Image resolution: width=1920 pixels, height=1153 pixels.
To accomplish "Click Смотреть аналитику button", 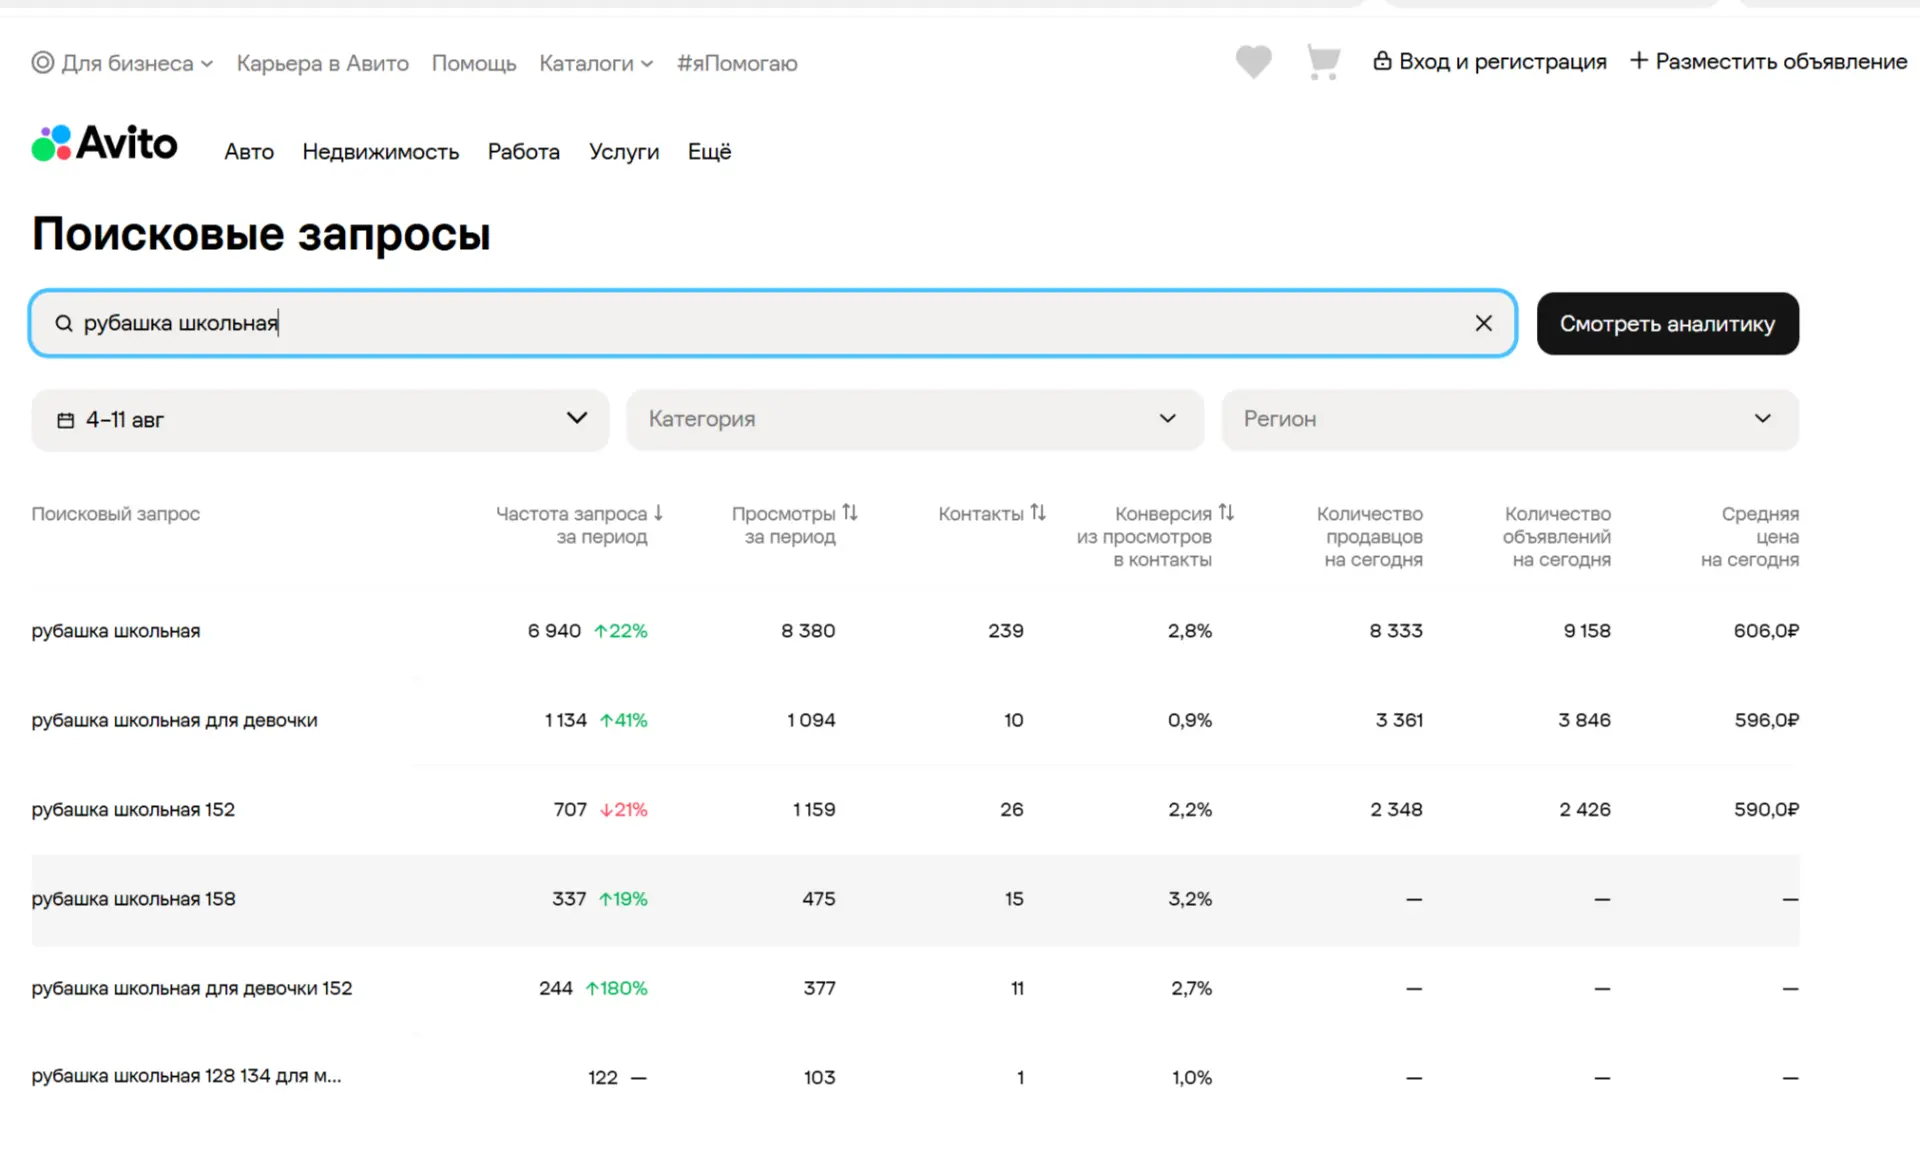I will tap(1668, 323).
